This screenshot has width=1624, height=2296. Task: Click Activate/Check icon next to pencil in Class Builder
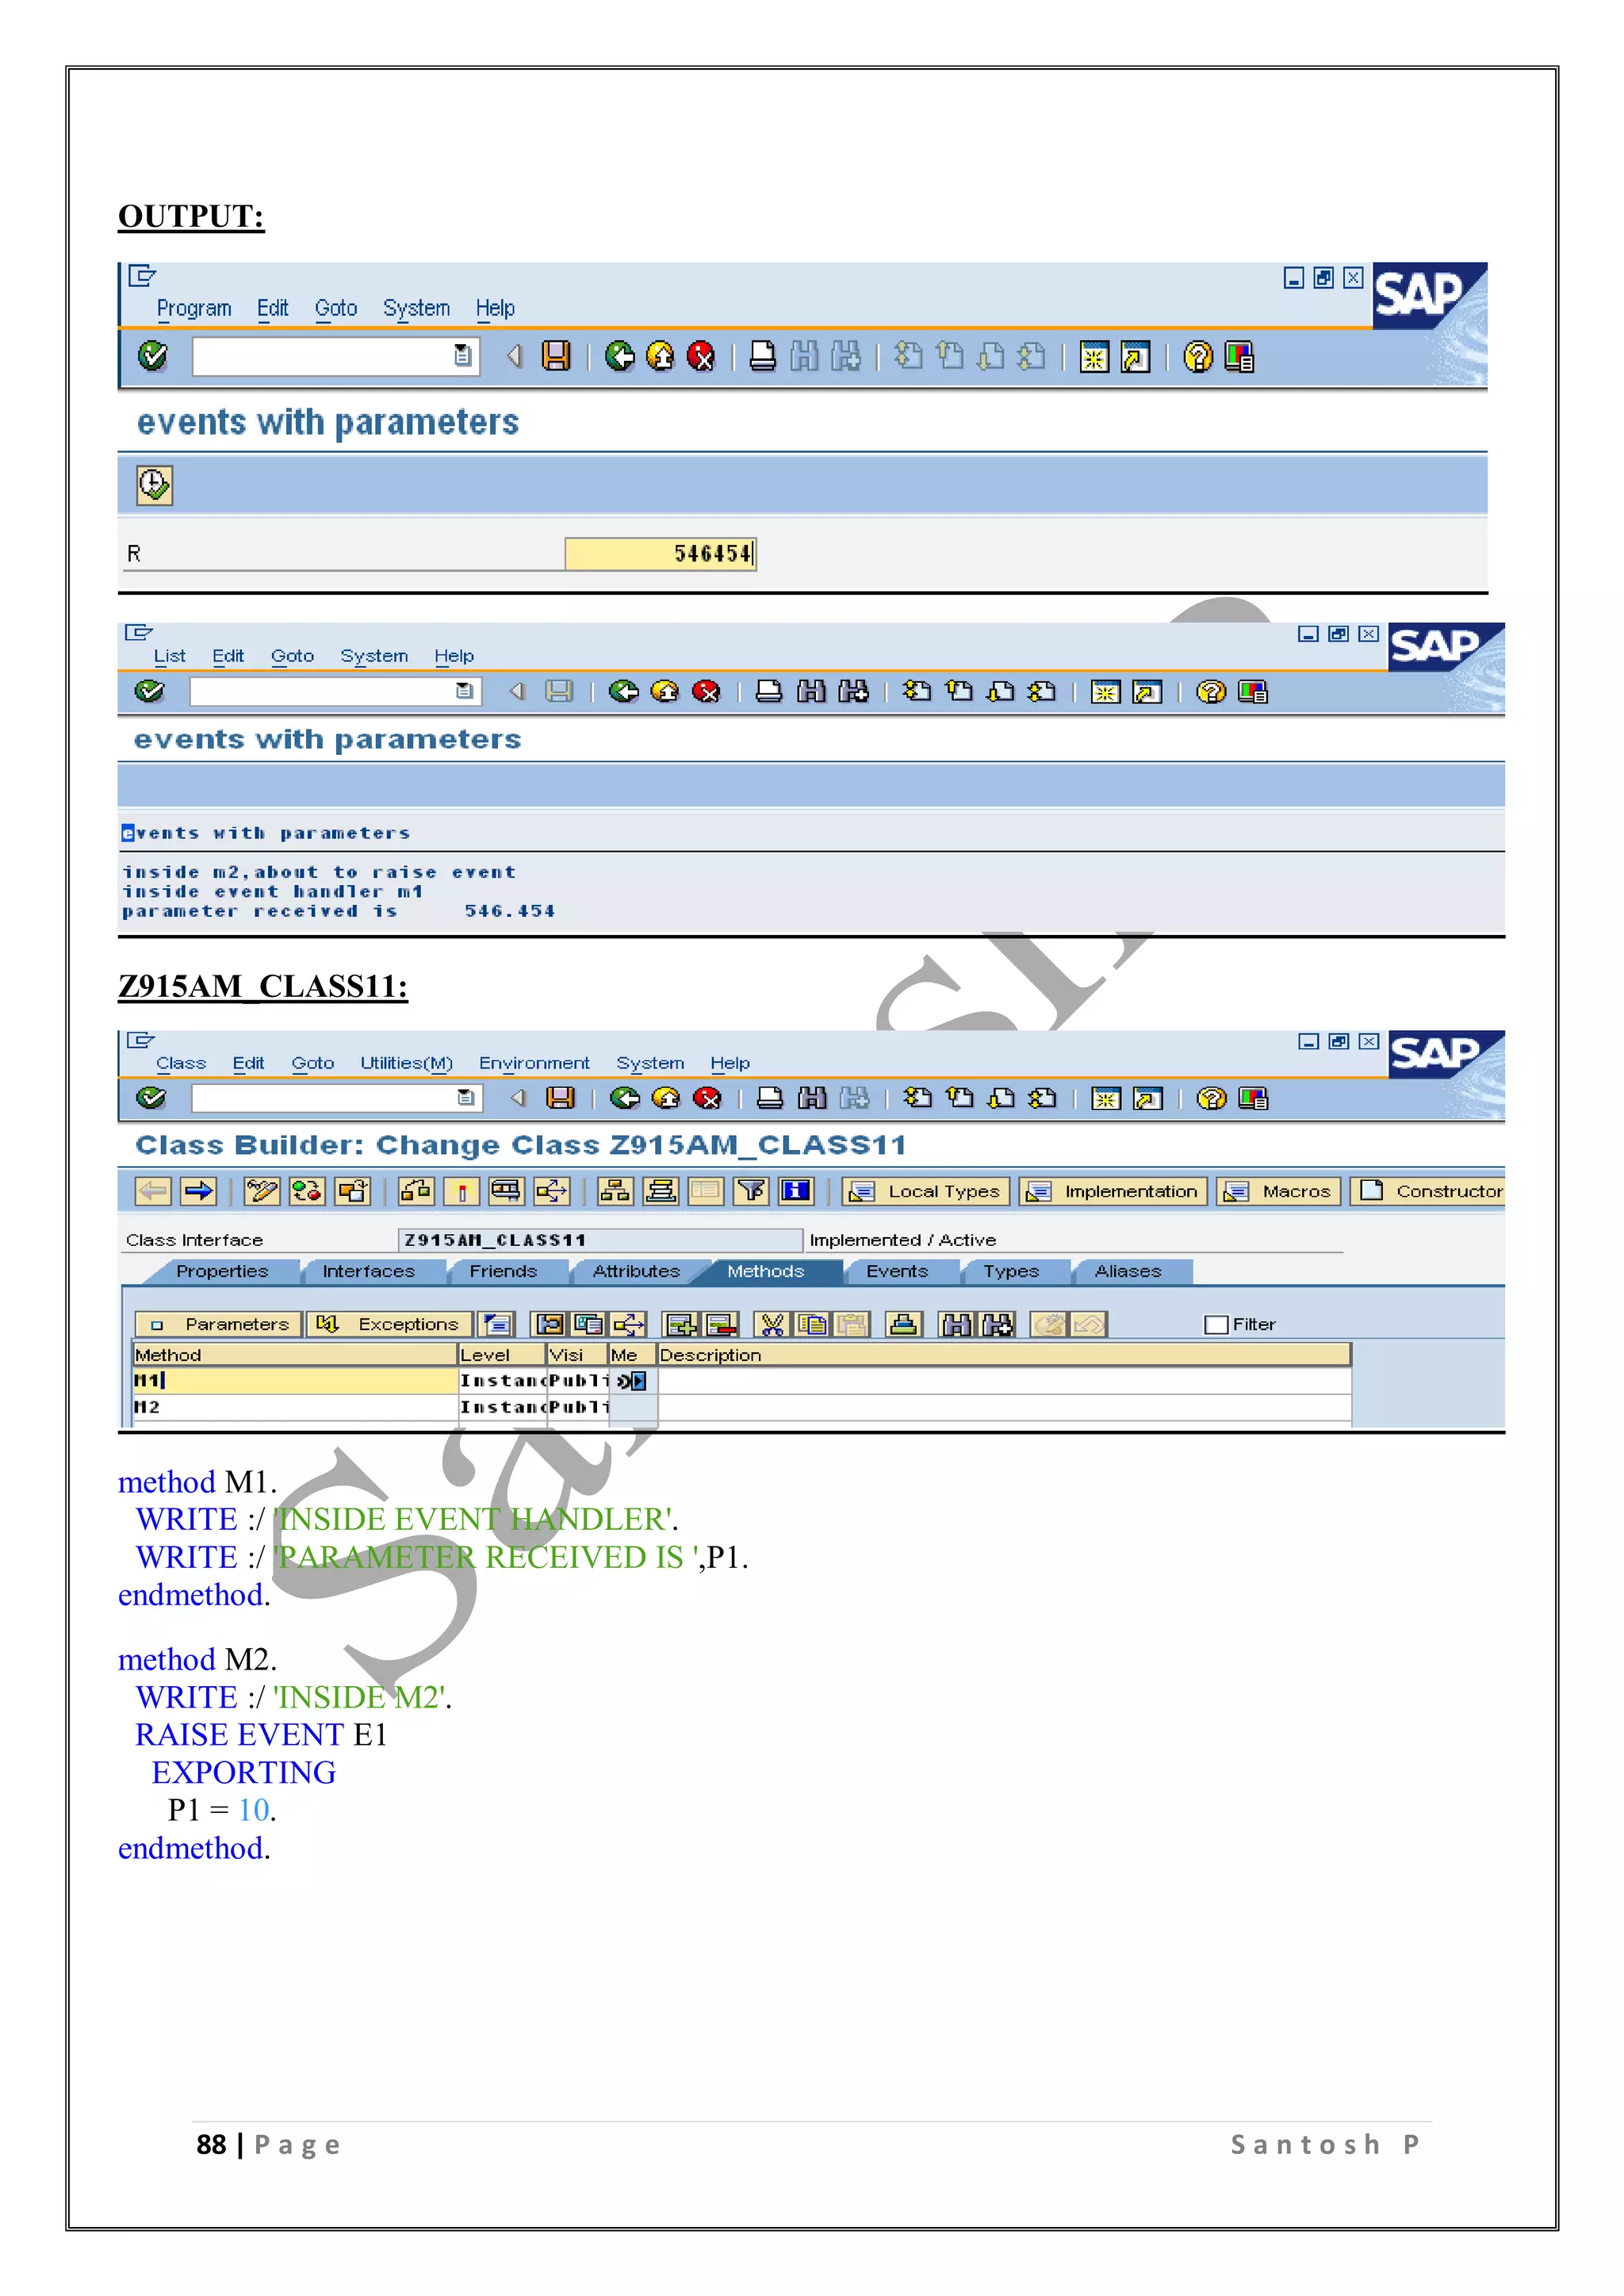click(307, 1190)
